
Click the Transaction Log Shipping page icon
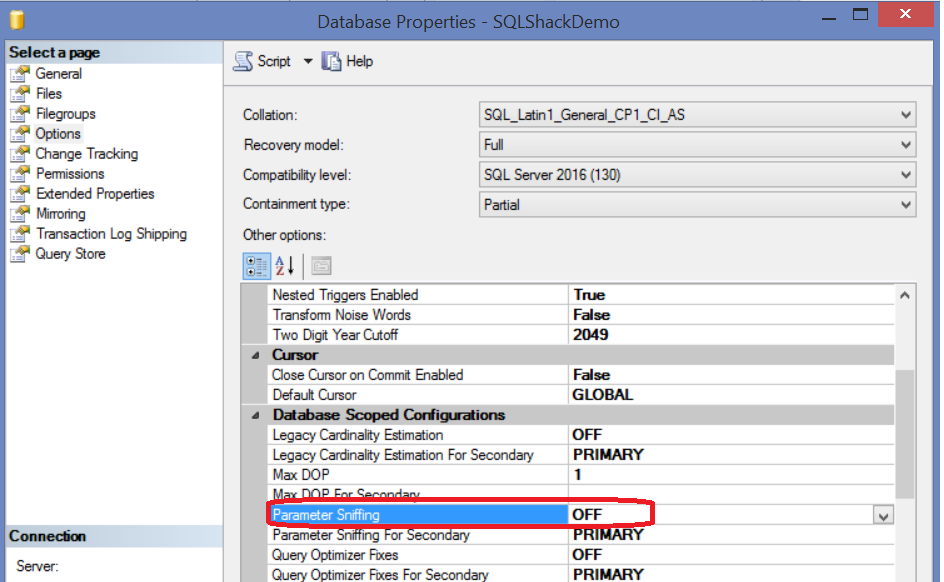(19, 233)
